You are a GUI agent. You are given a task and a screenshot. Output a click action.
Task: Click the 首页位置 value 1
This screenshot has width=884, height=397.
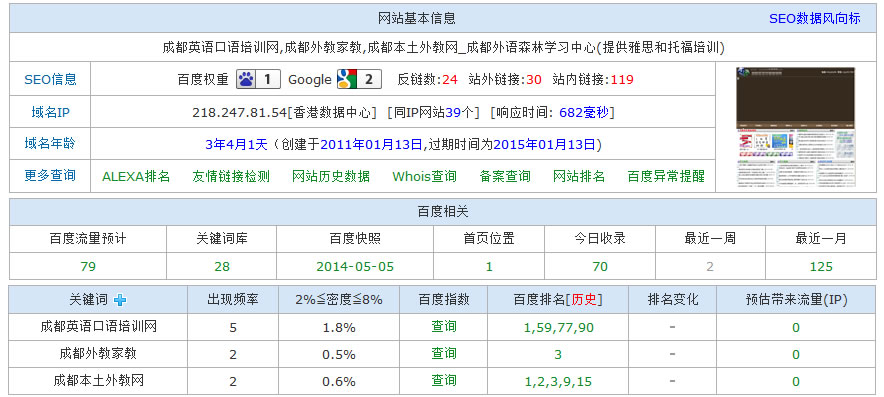point(489,267)
